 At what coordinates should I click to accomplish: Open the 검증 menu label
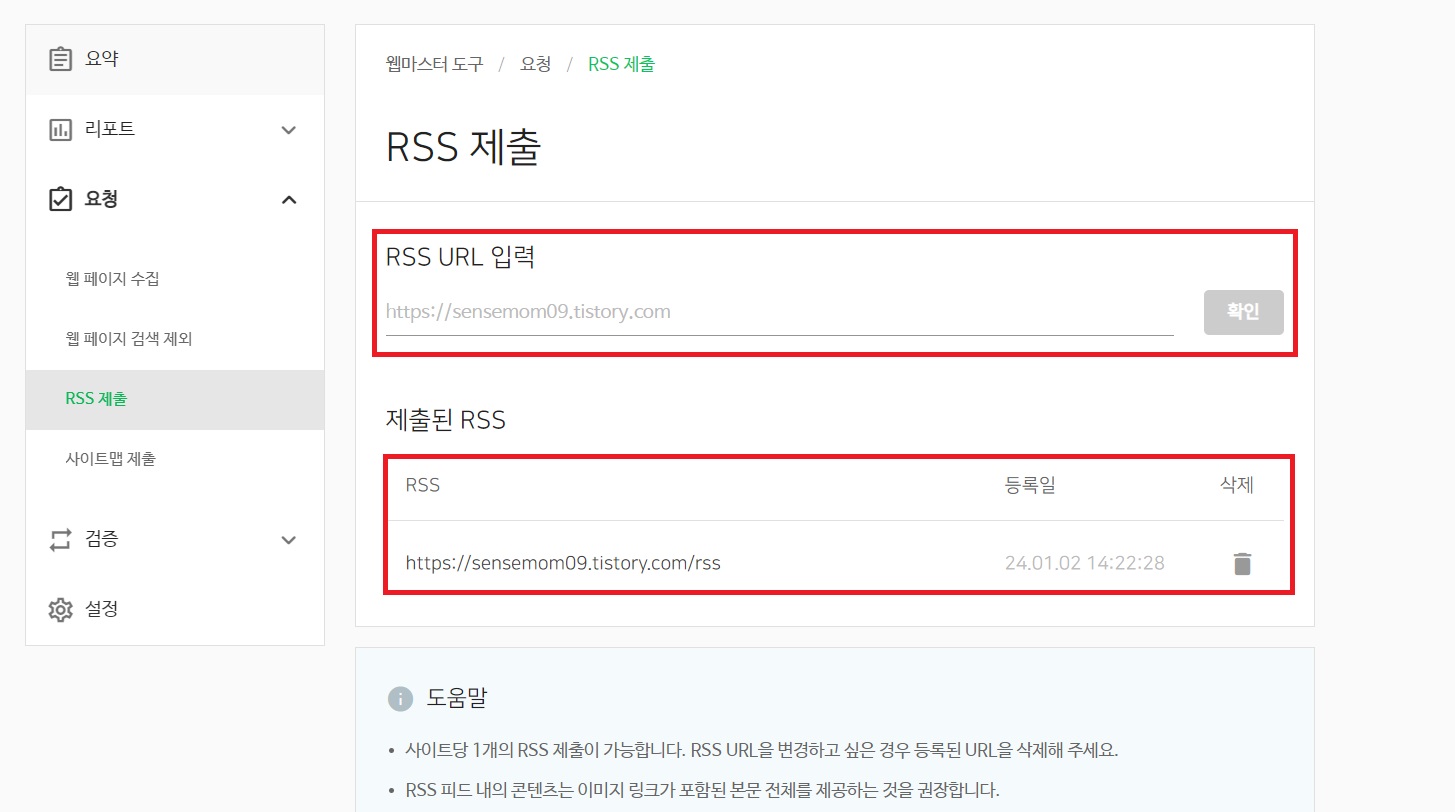coord(102,539)
